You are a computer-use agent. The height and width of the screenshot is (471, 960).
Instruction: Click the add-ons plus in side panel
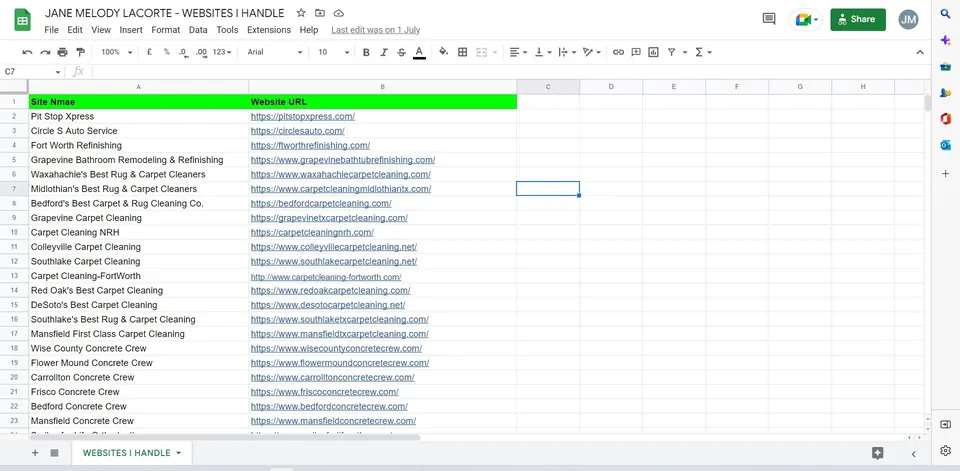[x=945, y=174]
